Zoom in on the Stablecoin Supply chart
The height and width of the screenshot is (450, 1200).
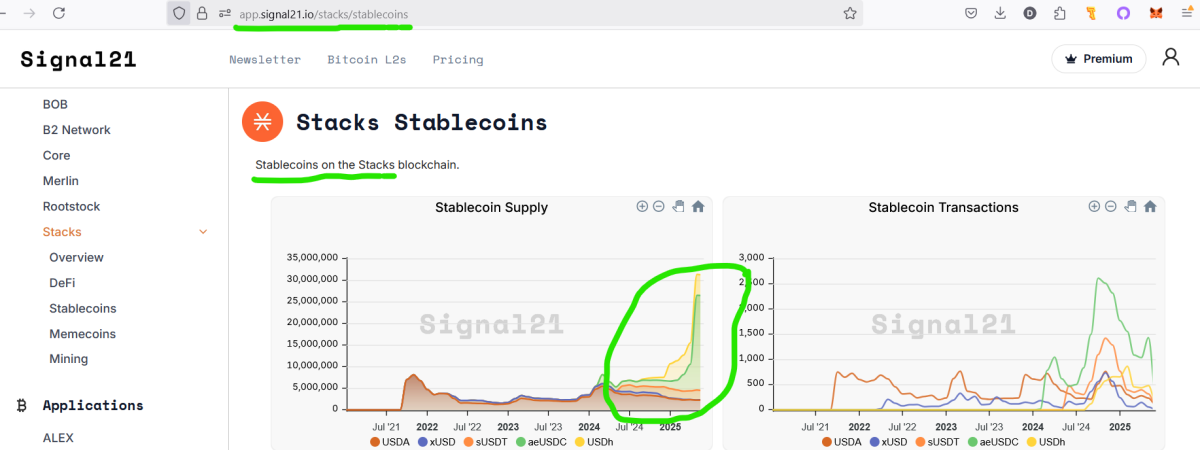click(x=642, y=206)
